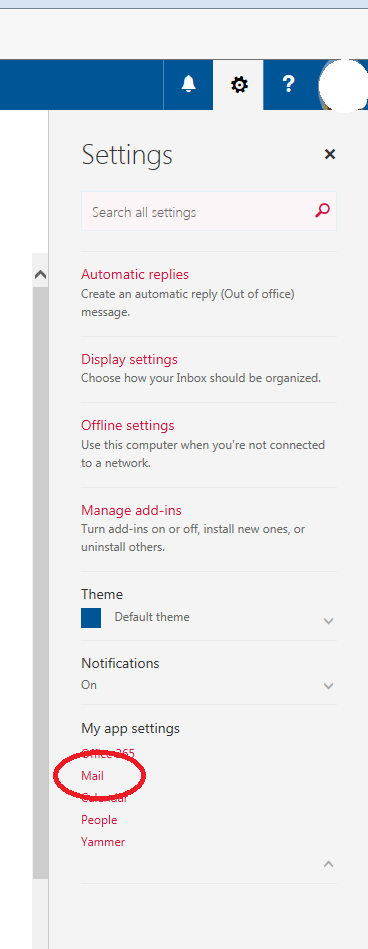Click the Search all settings field

tap(209, 211)
